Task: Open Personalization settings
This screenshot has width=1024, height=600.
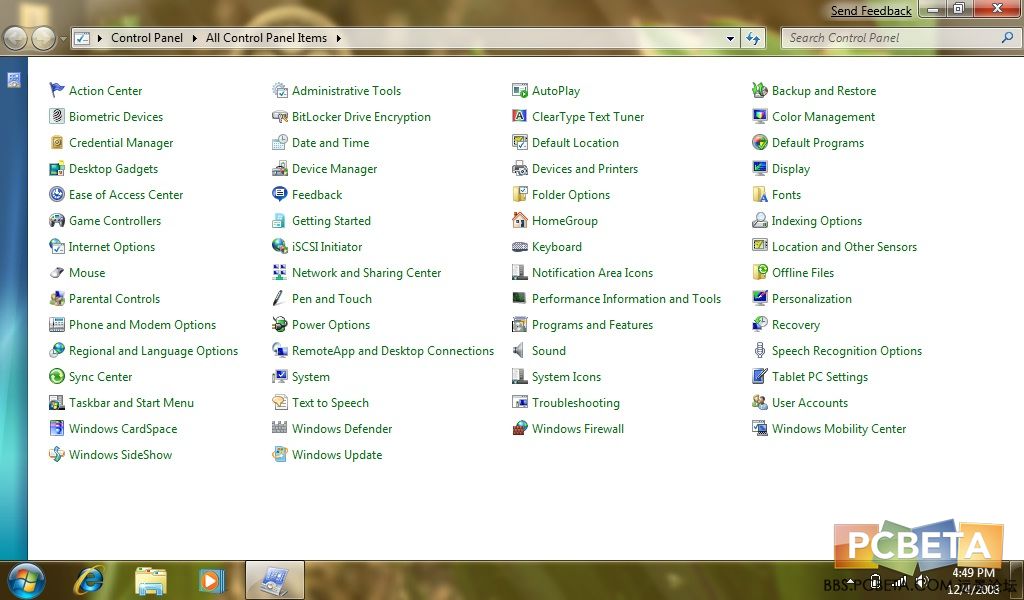Action: 813,298
